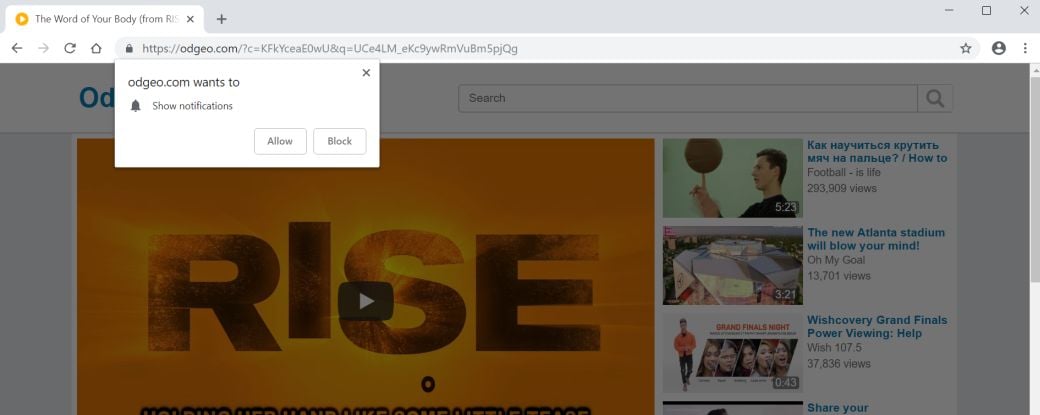Image resolution: width=1040 pixels, height=415 pixels.
Task: Click the Odgeo site logo
Action: (x=97, y=98)
